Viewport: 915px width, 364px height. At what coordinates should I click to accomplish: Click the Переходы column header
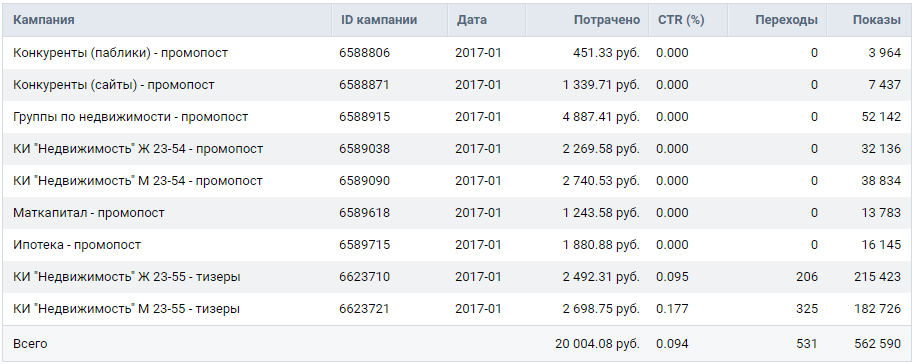(787, 20)
